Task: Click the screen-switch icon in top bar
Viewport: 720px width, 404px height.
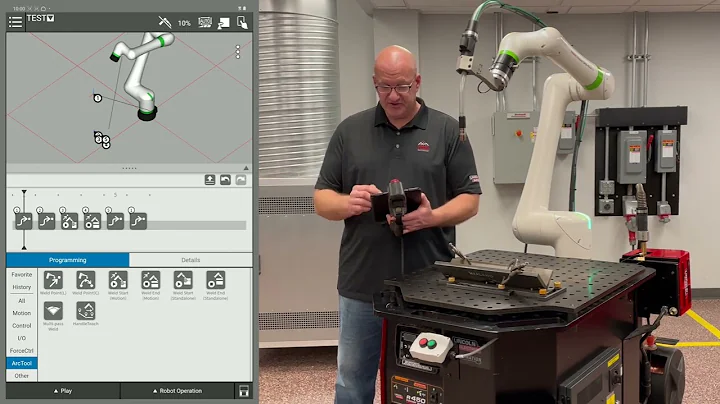Action: coord(224,22)
